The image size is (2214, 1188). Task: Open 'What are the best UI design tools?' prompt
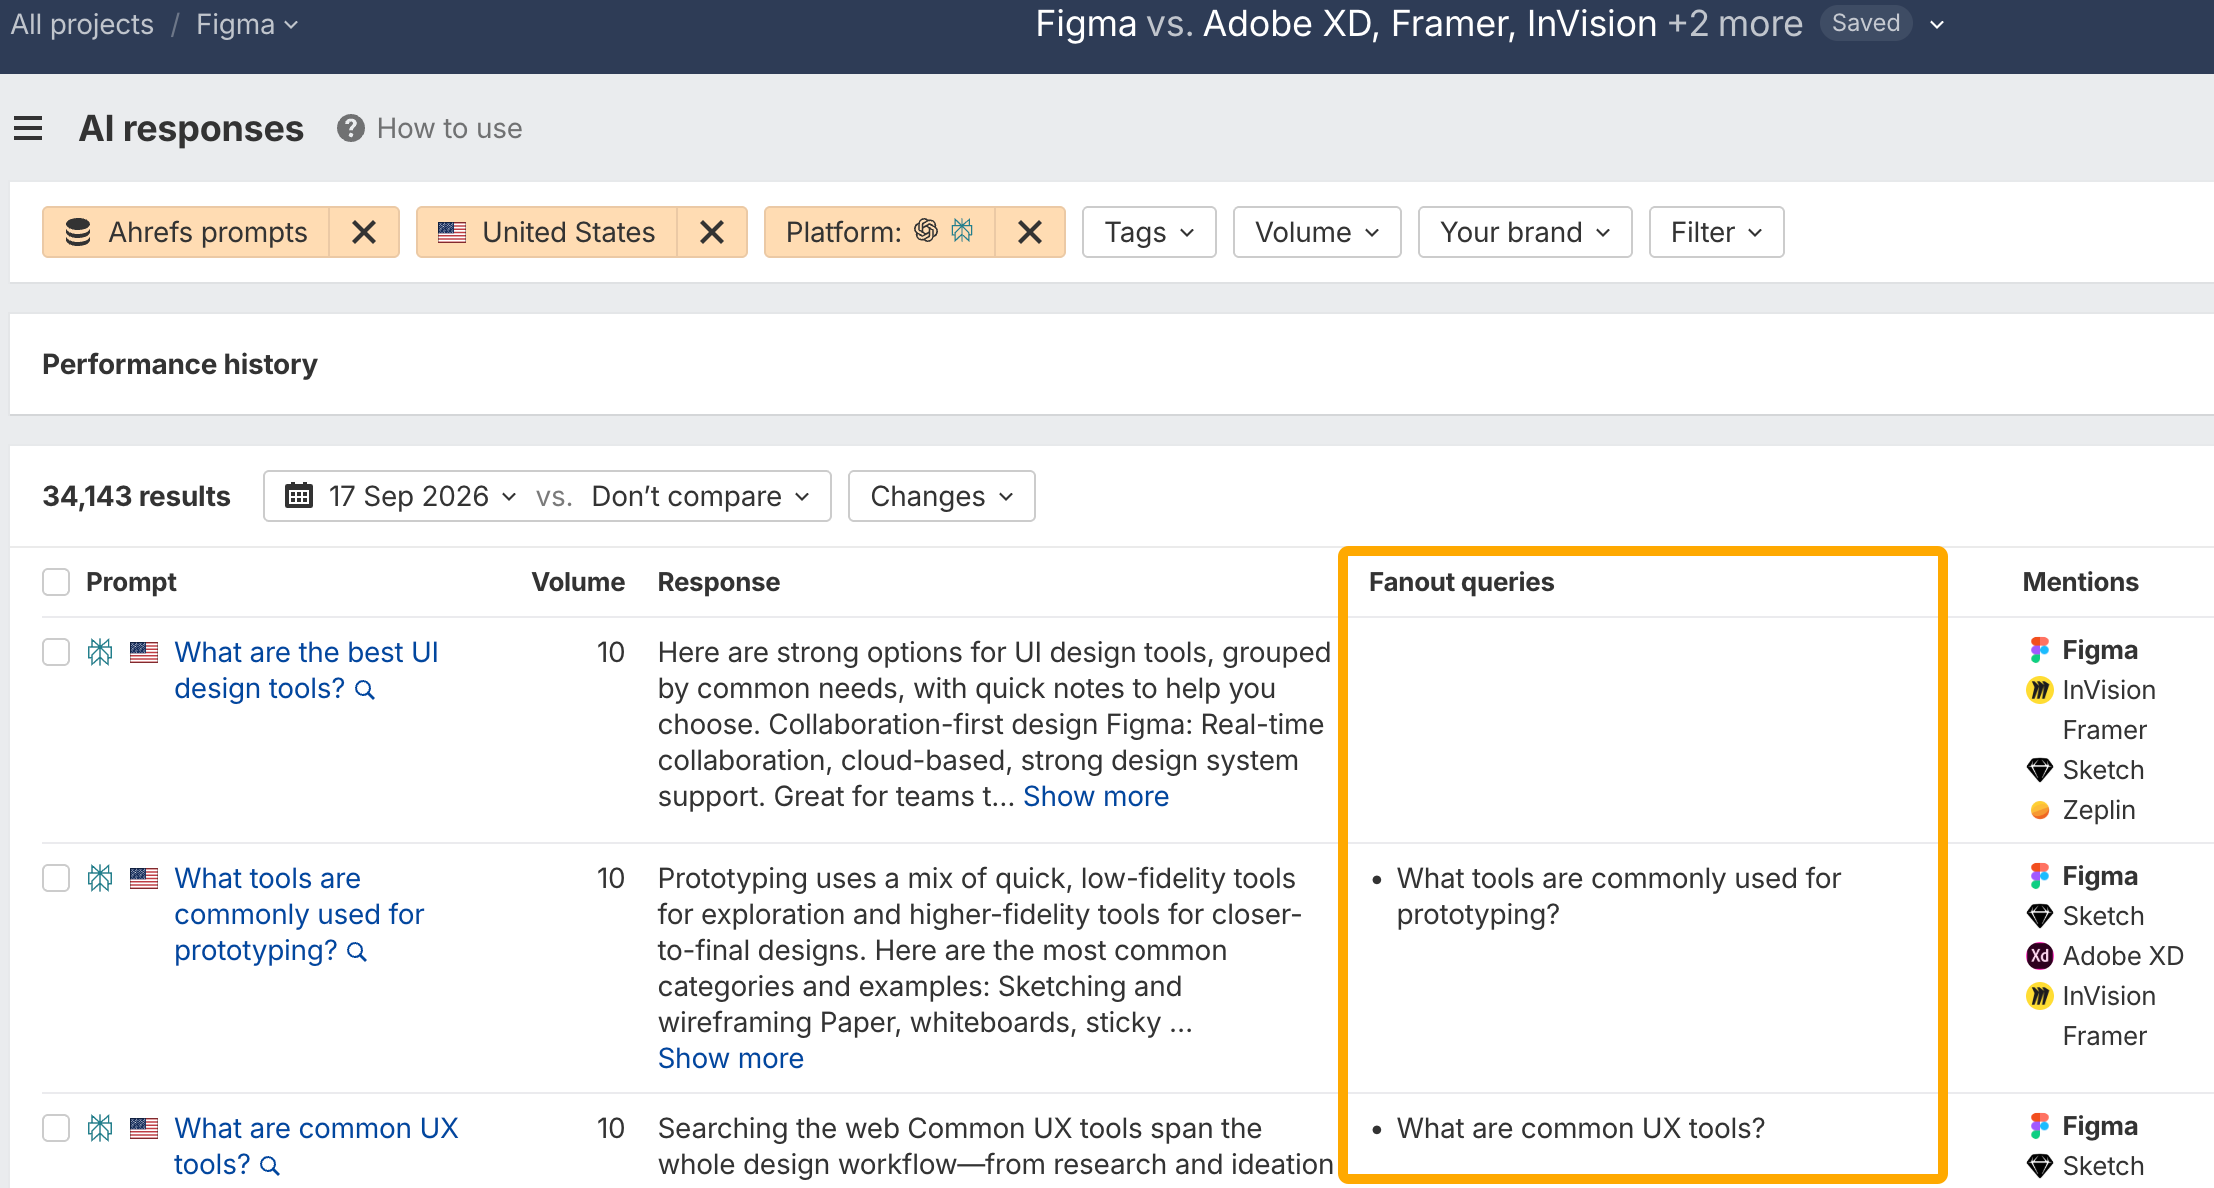pyautogui.click(x=306, y=670)
